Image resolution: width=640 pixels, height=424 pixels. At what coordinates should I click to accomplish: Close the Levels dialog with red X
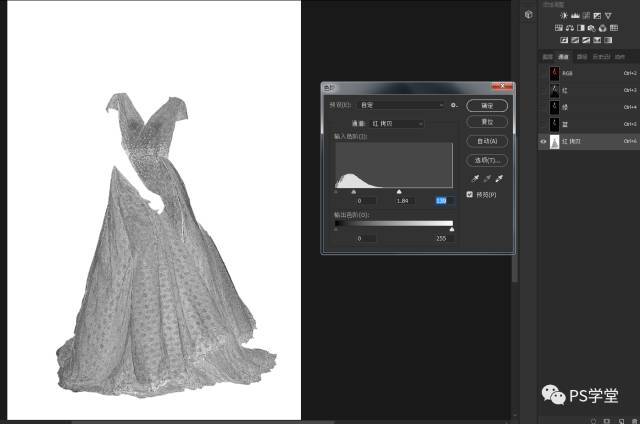[x=502, y=86]
